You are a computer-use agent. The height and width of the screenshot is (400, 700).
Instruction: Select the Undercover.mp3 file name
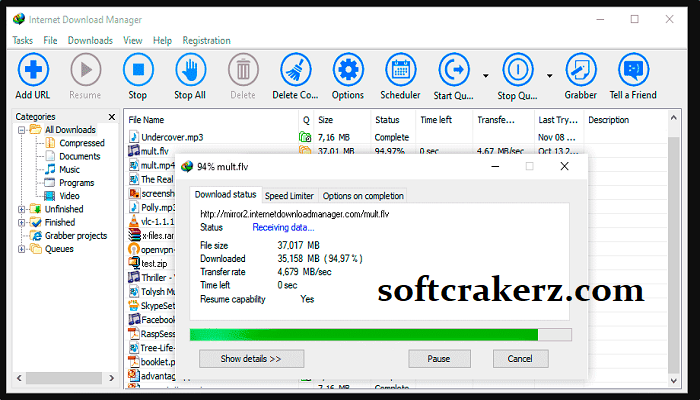click(172, 137)
